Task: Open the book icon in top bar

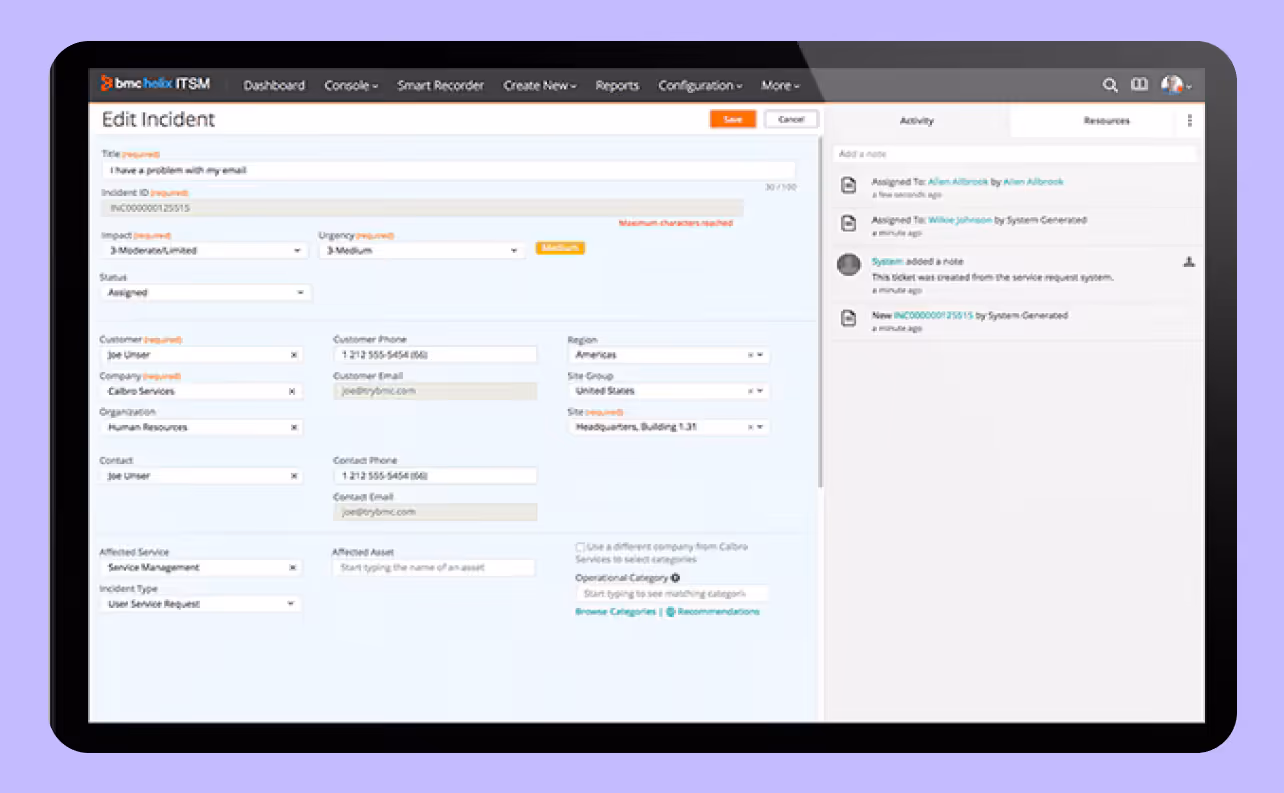Action: point(1139,85)
